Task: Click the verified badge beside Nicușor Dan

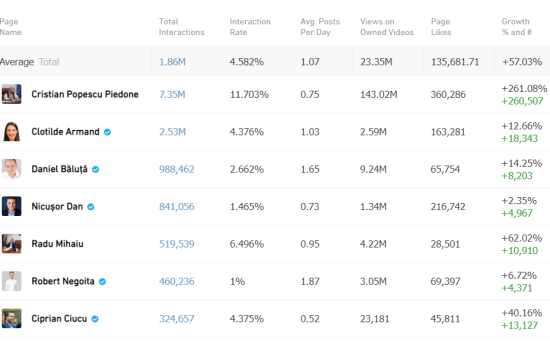Action: tap(91, 207)
